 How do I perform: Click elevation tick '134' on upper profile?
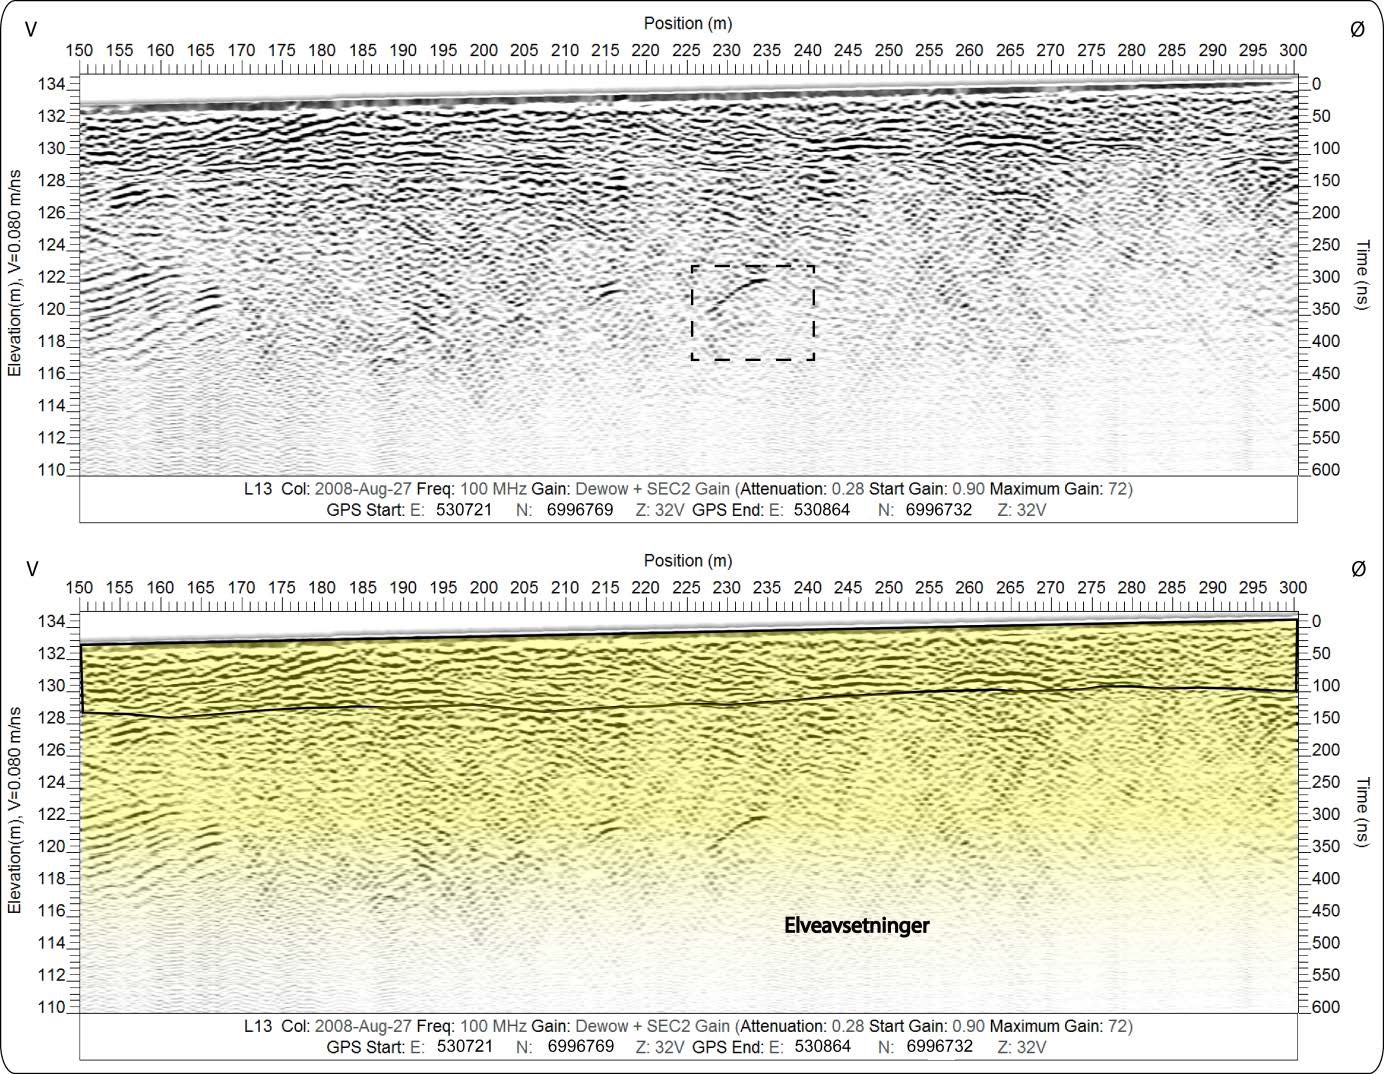tap(51, 84)
